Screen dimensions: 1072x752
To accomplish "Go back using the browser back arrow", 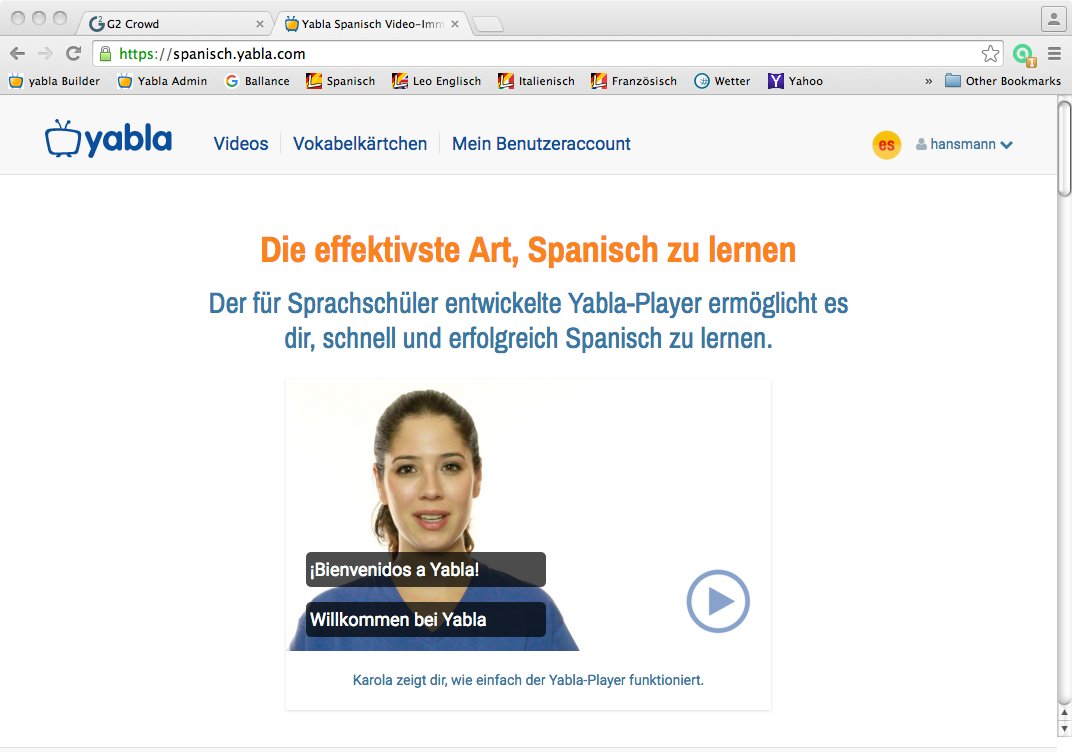I will pos(18,54).
